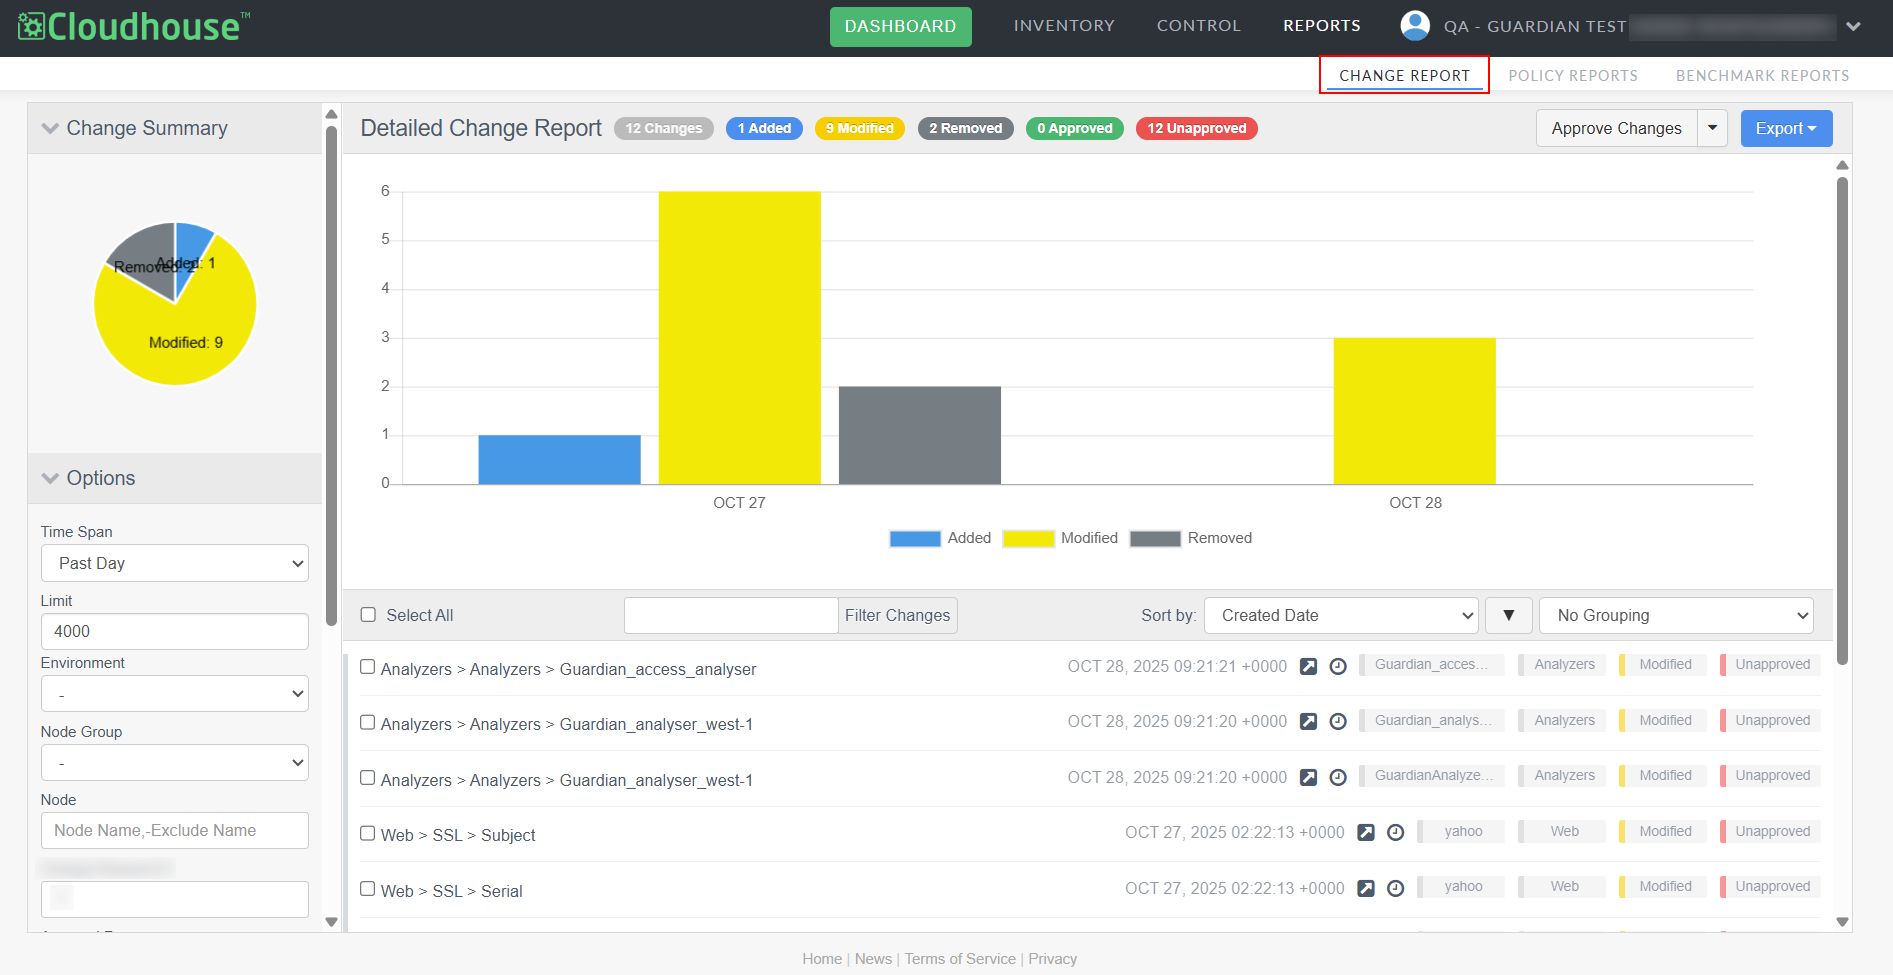
Task: Select checkbox for Web SSL Subject row
Action: [368, 833]
